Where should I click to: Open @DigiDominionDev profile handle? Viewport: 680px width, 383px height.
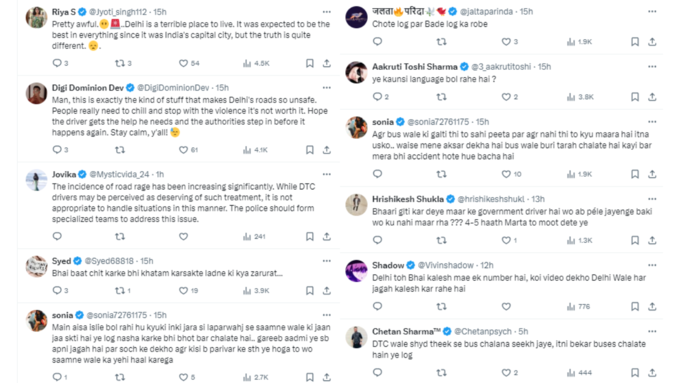(x=173, y=88)
